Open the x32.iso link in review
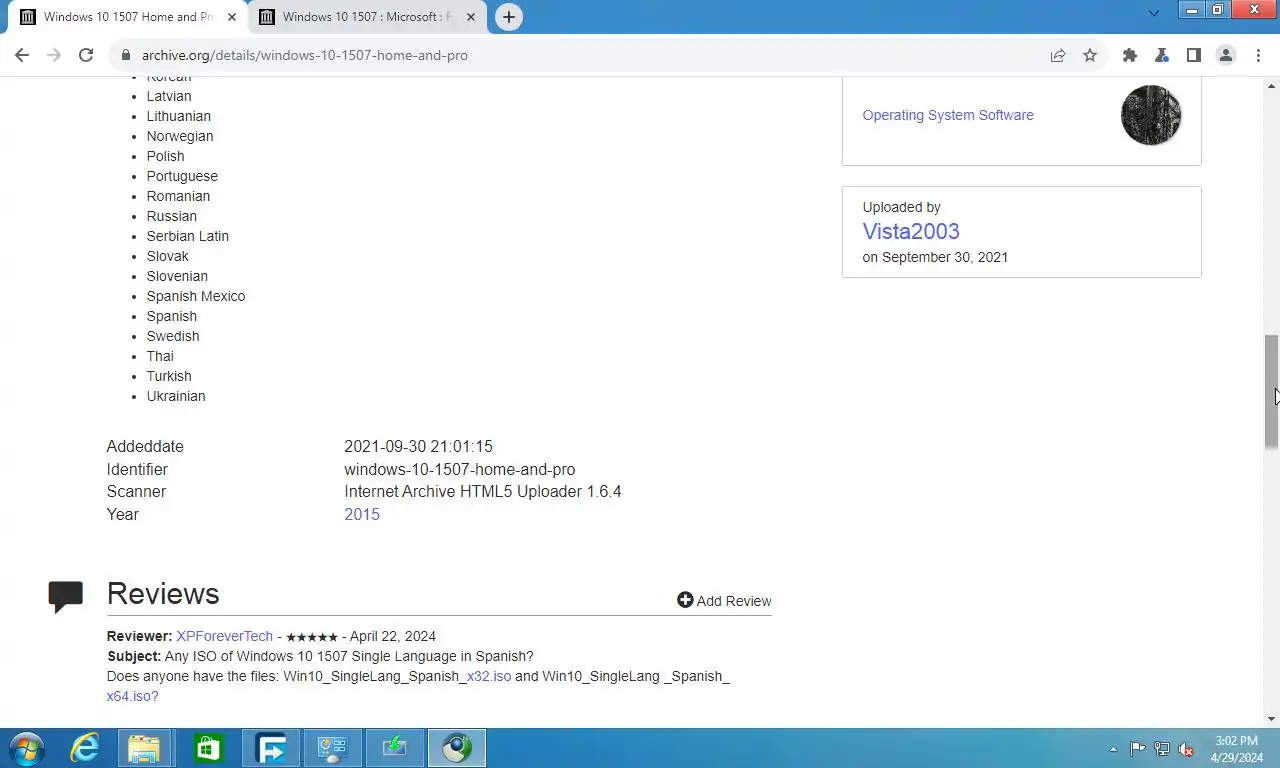The width and height of the screenshot is (1280, 768). coord(489,676)
